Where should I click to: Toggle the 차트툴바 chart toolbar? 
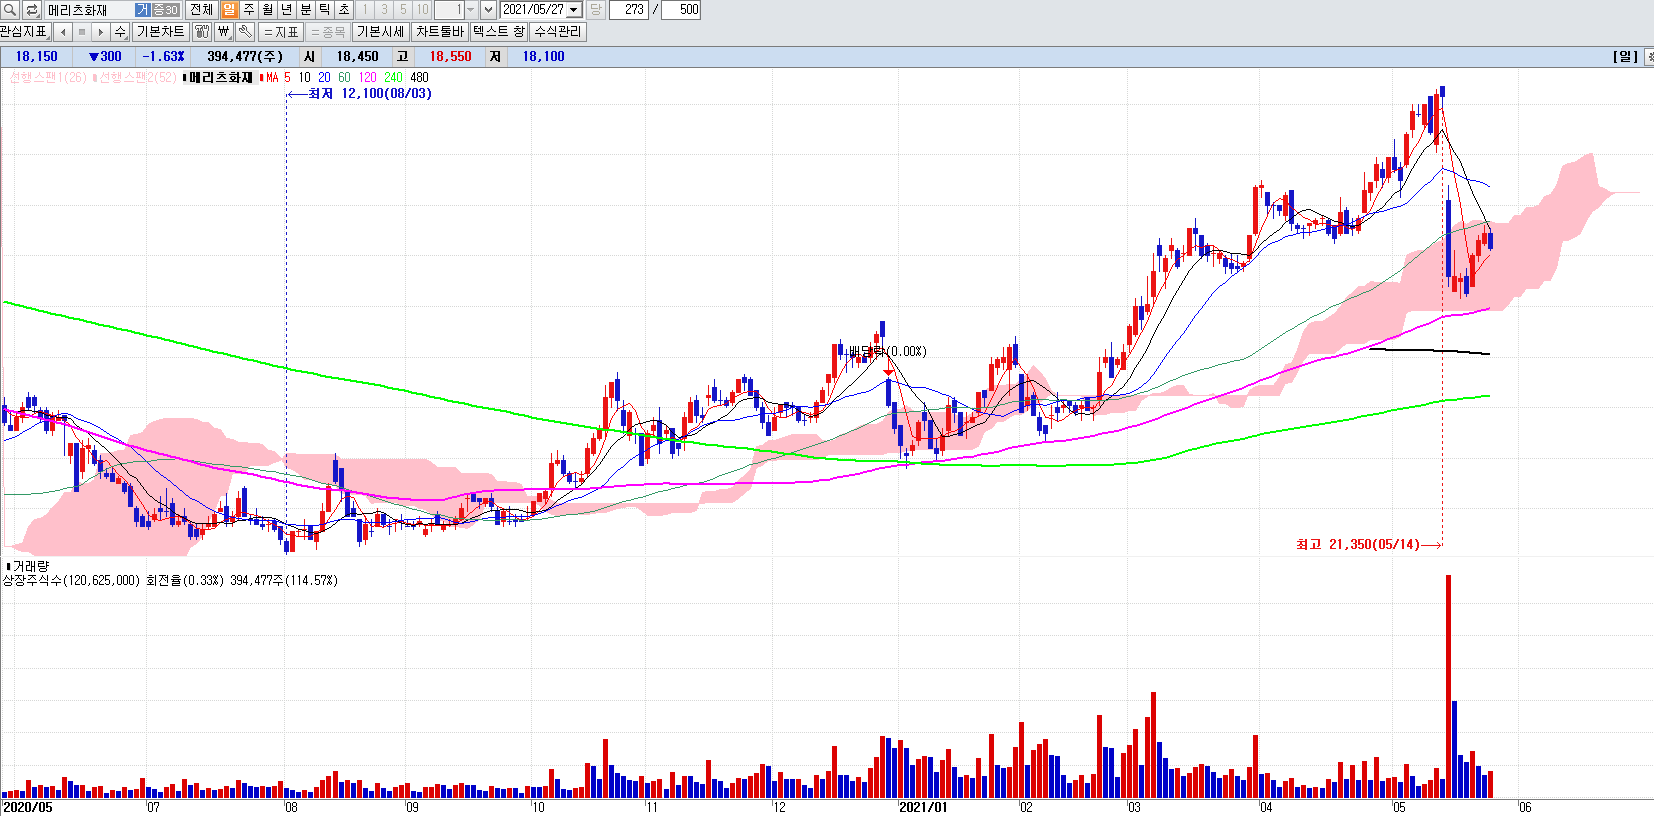click(440, 32)
